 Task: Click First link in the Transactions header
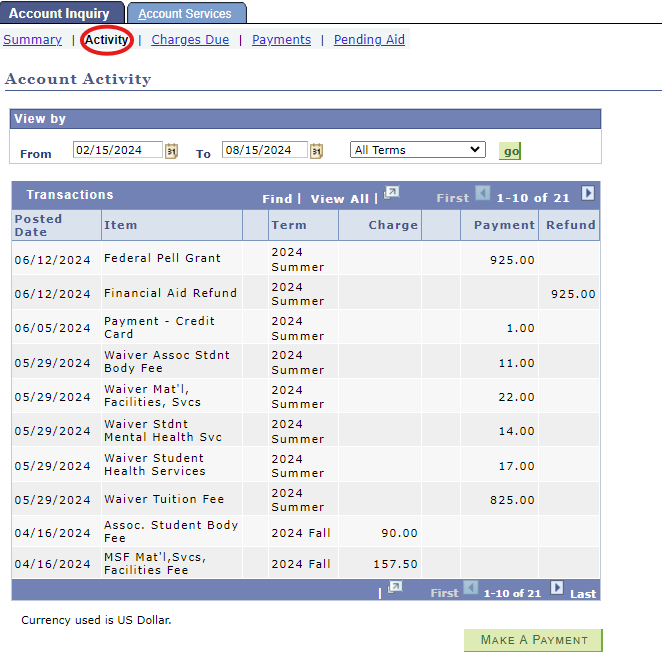tap(453, 198)
